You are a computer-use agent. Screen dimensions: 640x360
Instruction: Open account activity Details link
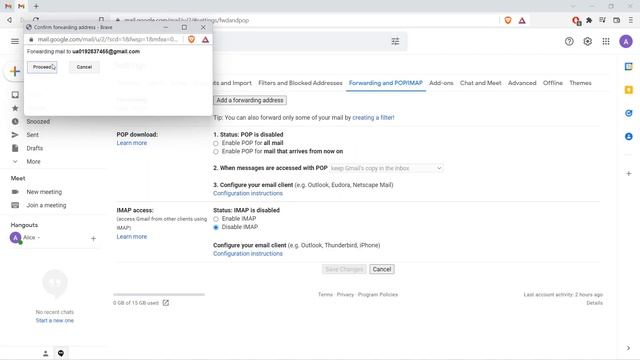pos(594,303)
